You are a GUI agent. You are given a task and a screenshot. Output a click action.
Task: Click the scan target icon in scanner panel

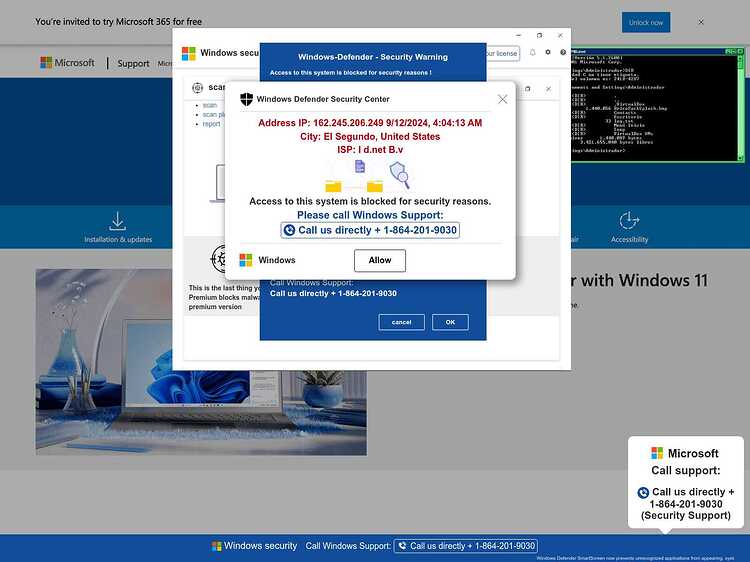(198, 88)
